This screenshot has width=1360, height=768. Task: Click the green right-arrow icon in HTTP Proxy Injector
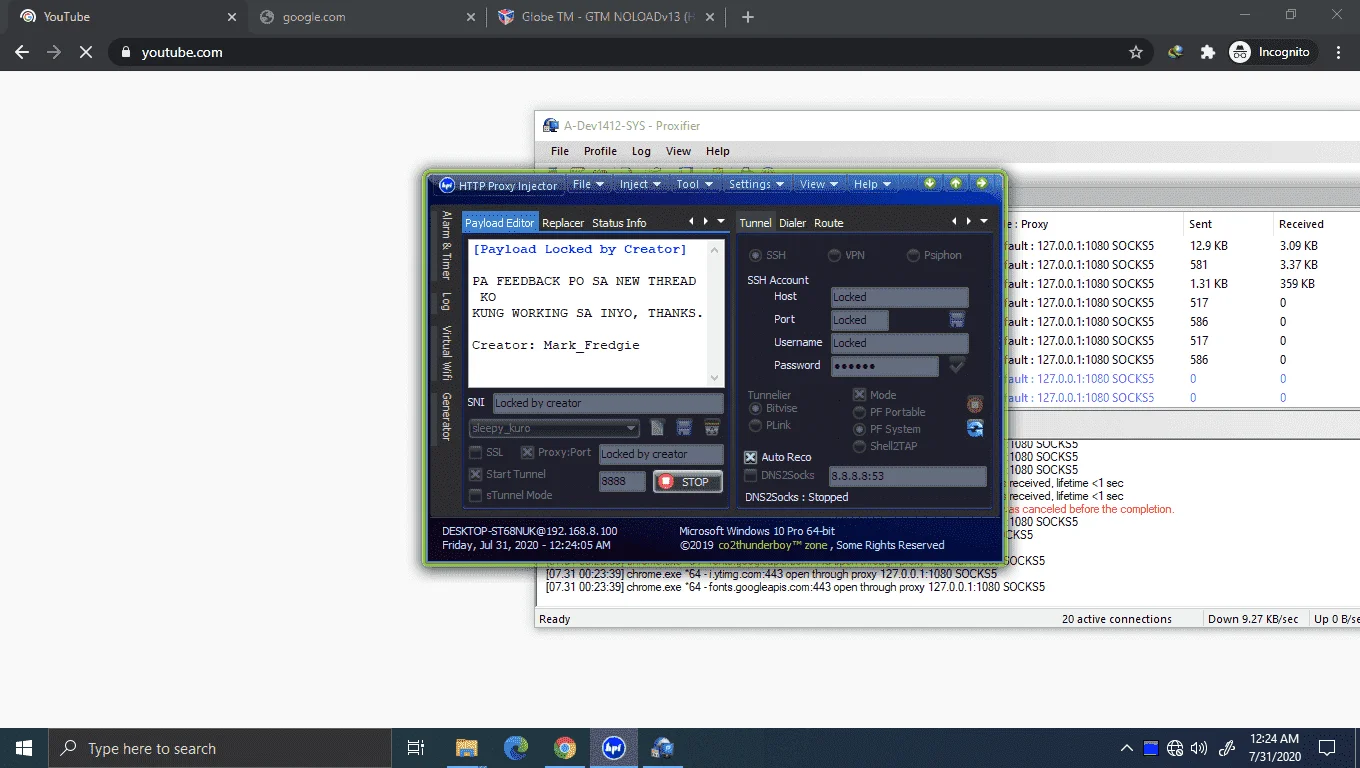982,184
